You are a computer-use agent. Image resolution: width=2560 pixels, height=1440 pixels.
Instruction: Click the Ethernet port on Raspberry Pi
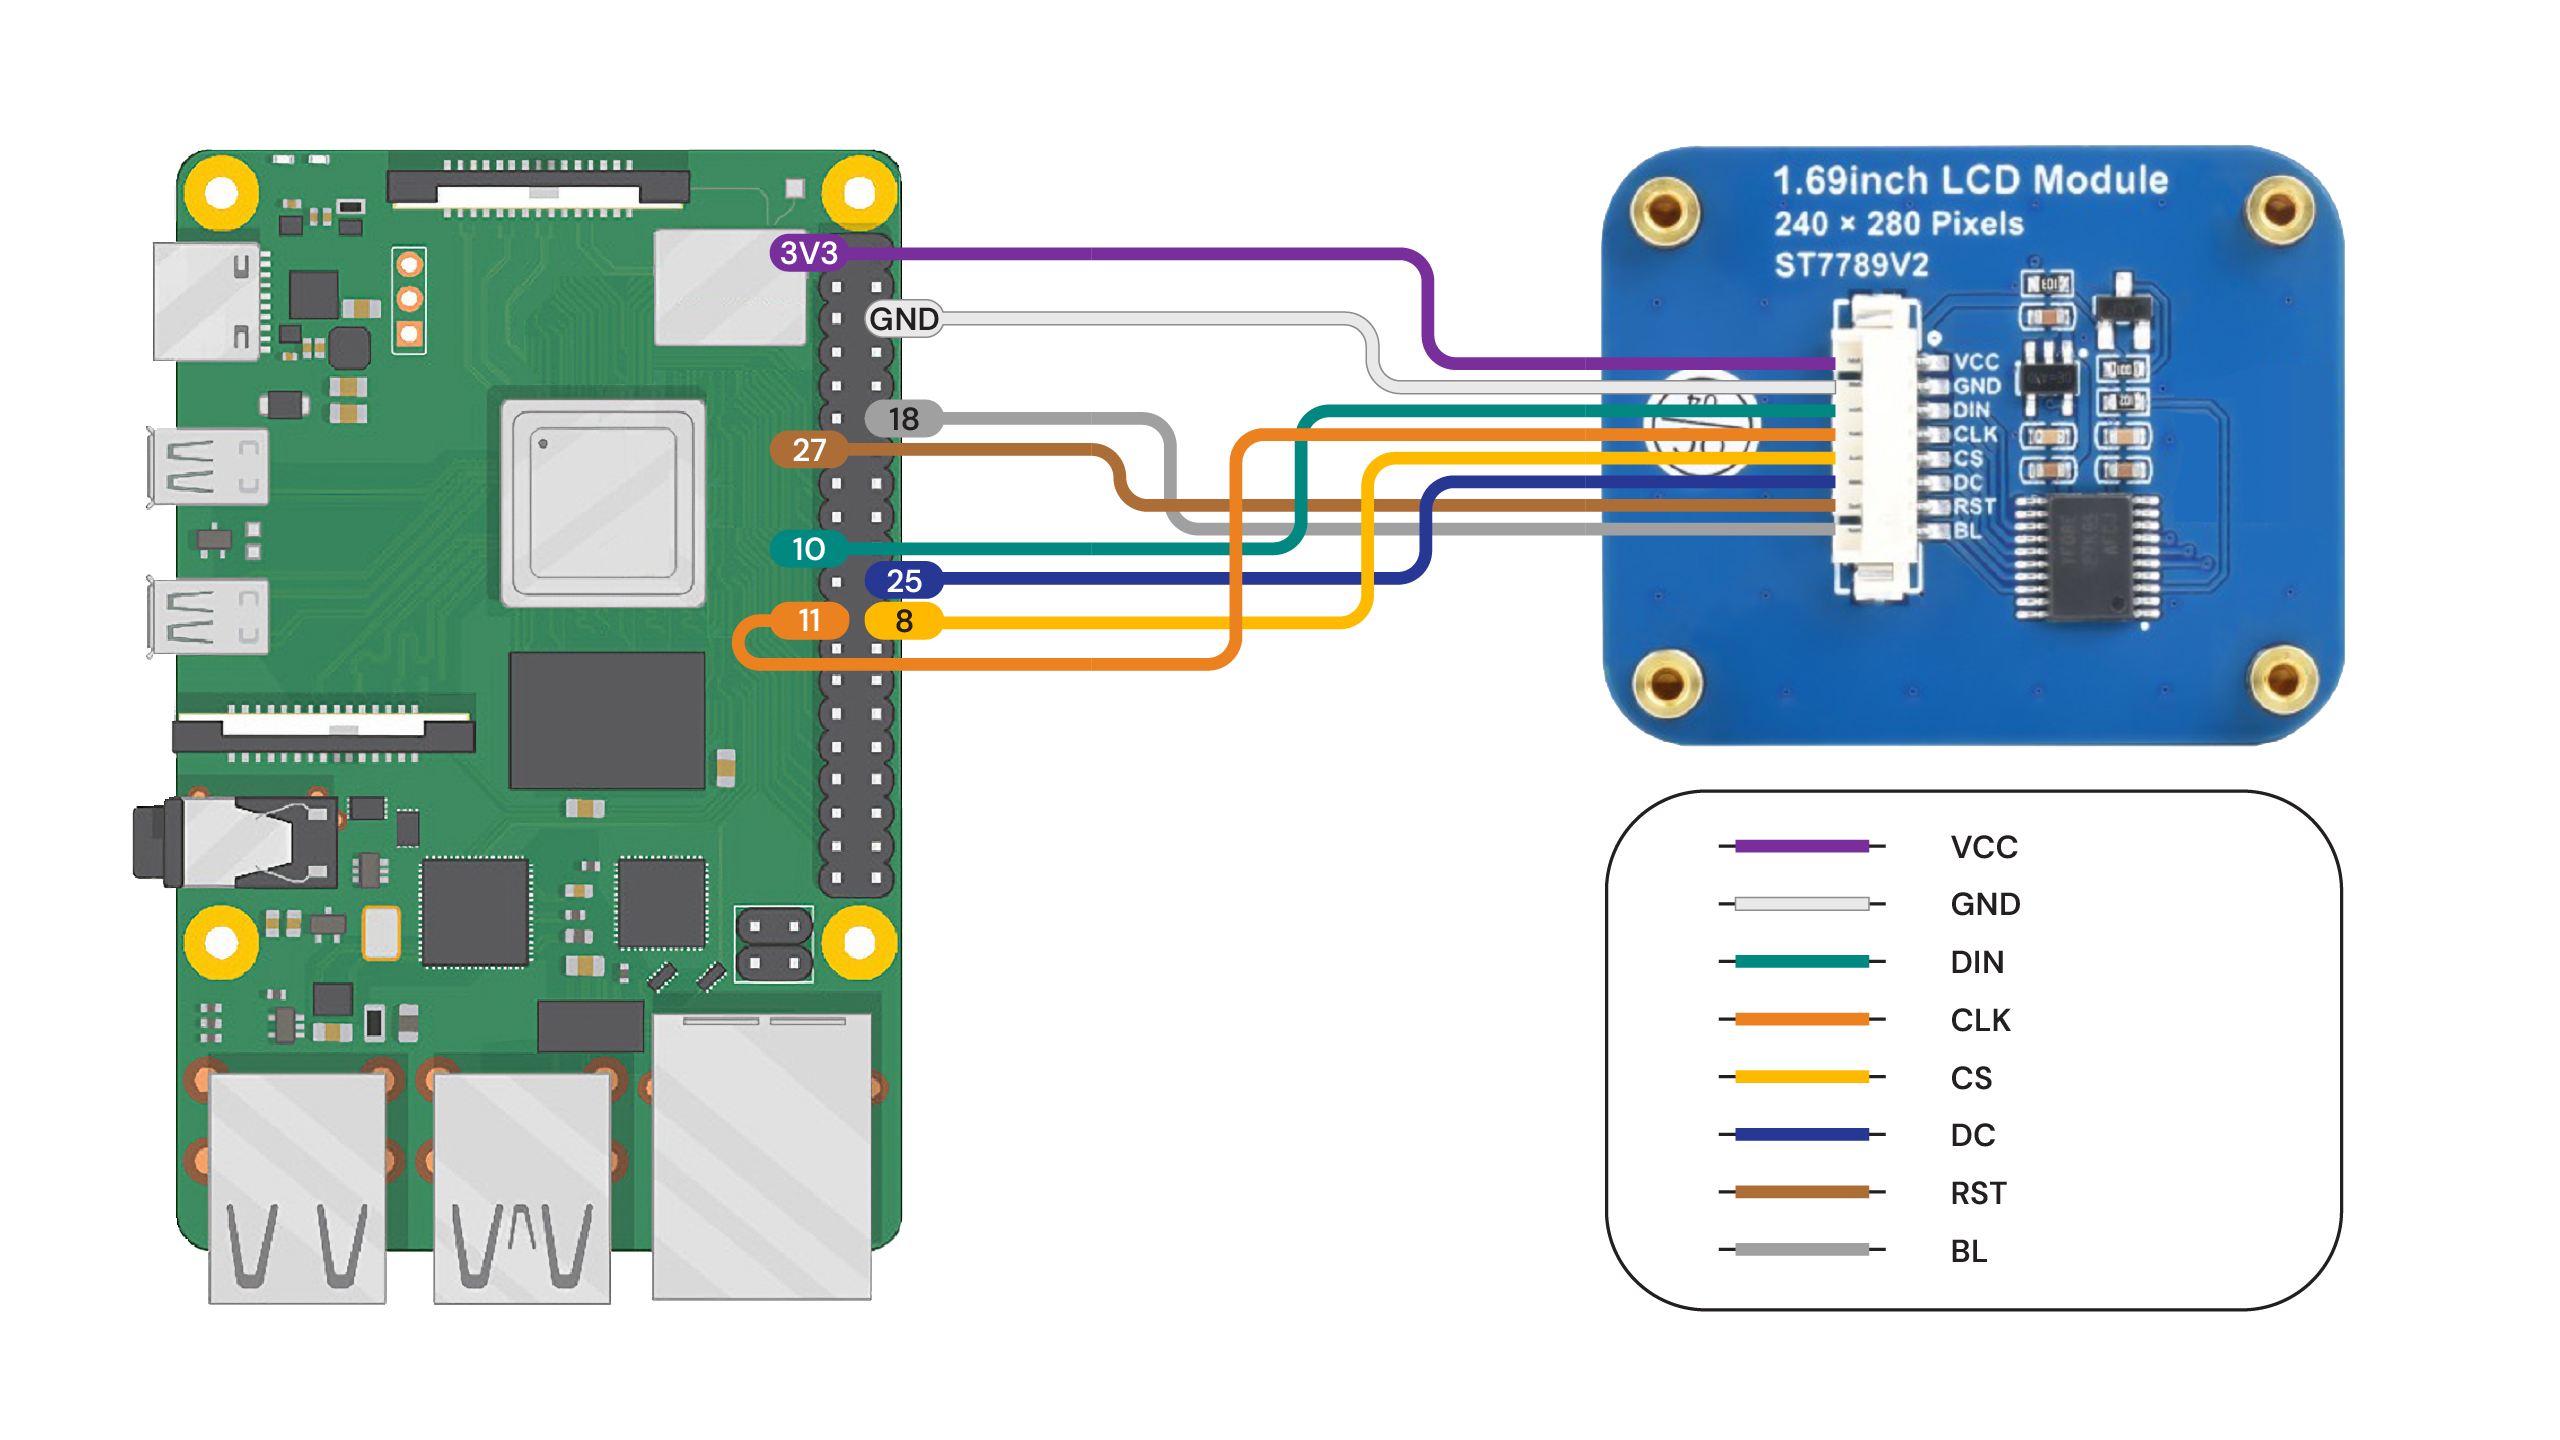click(x=761, y=1155)
